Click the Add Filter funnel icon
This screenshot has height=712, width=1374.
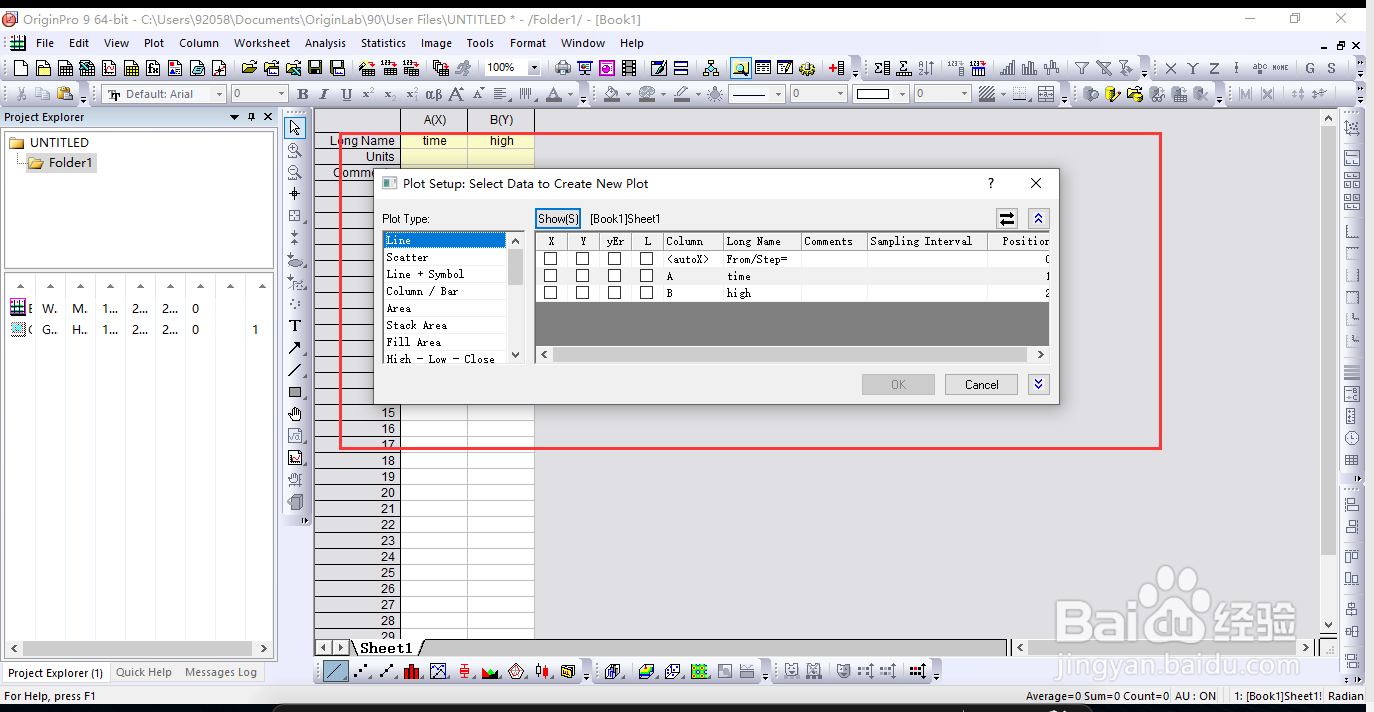1082,68
